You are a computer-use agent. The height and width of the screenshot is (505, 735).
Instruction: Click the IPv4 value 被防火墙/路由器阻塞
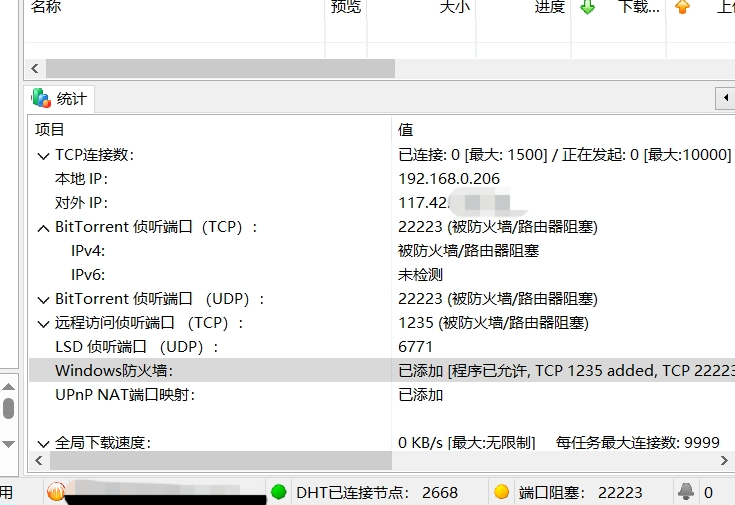(468, 251)
